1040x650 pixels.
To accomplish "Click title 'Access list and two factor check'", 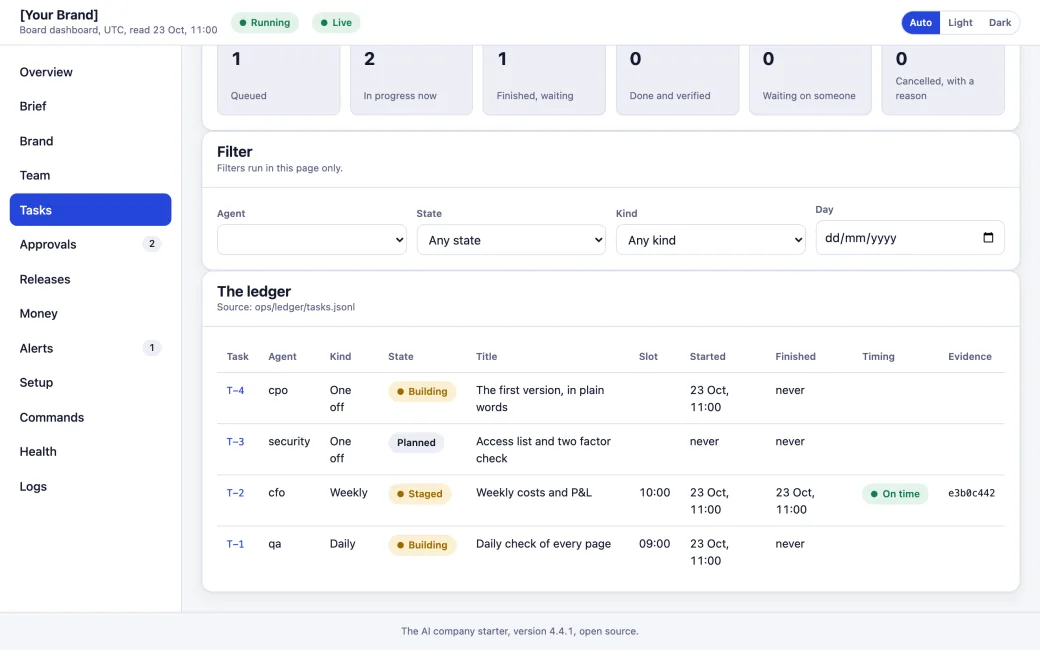I will pyautogui.click(x=543, y=450).
